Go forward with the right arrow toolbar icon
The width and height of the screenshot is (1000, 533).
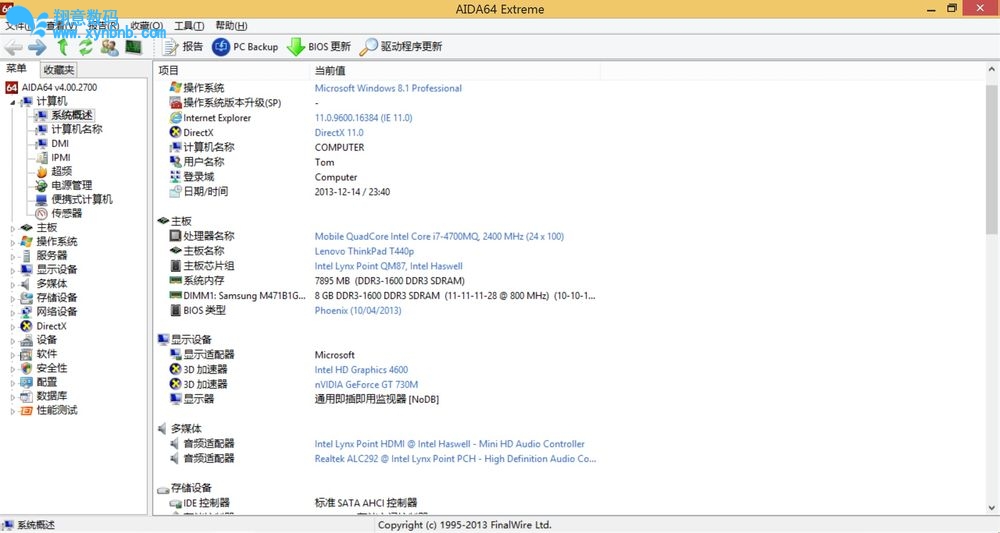38,47
